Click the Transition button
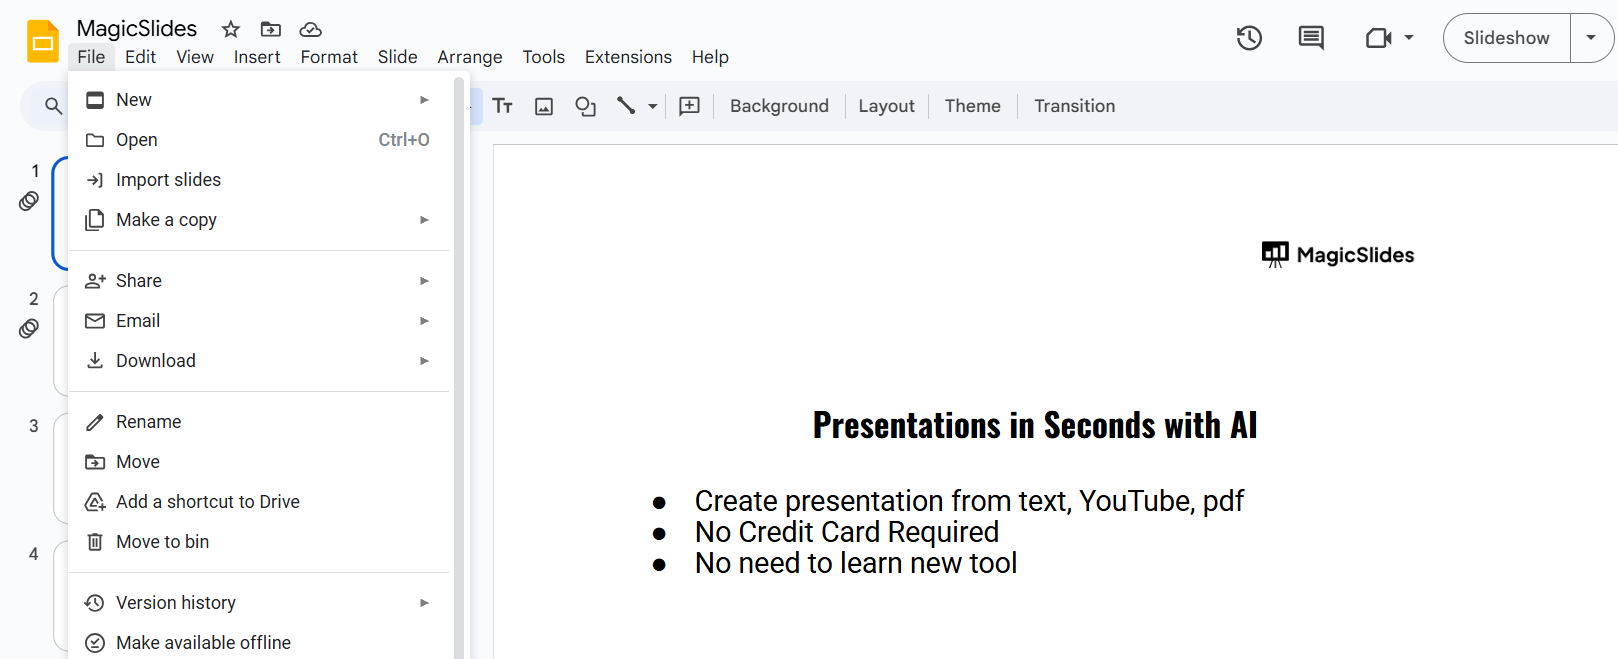 tap(1074, 106)
